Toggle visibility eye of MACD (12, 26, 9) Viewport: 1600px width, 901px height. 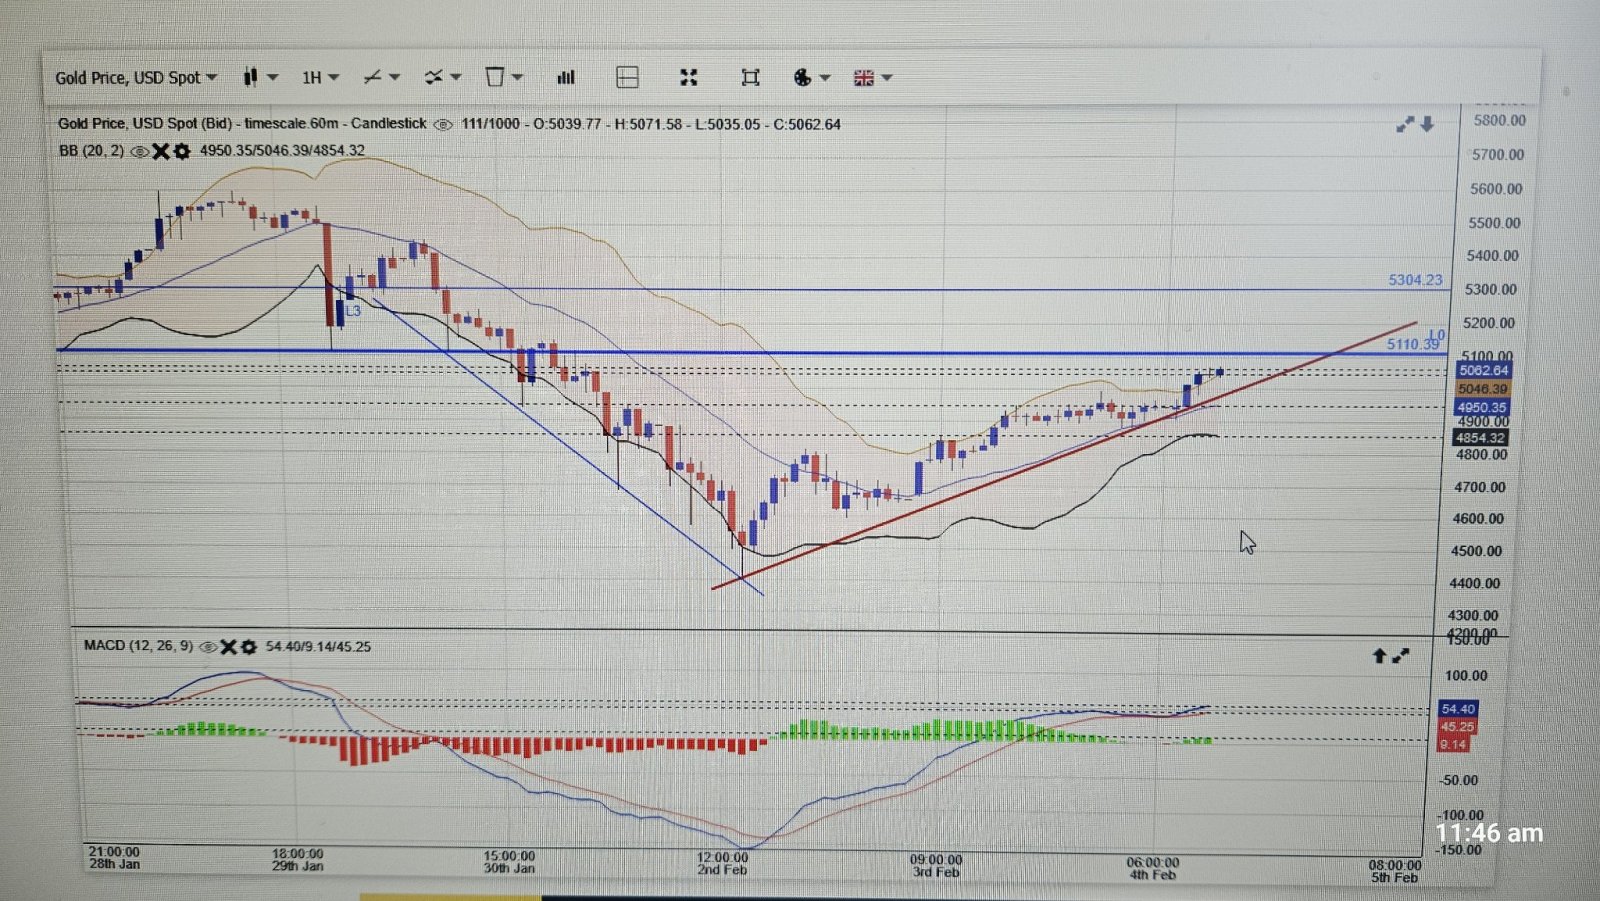(208, 647)
